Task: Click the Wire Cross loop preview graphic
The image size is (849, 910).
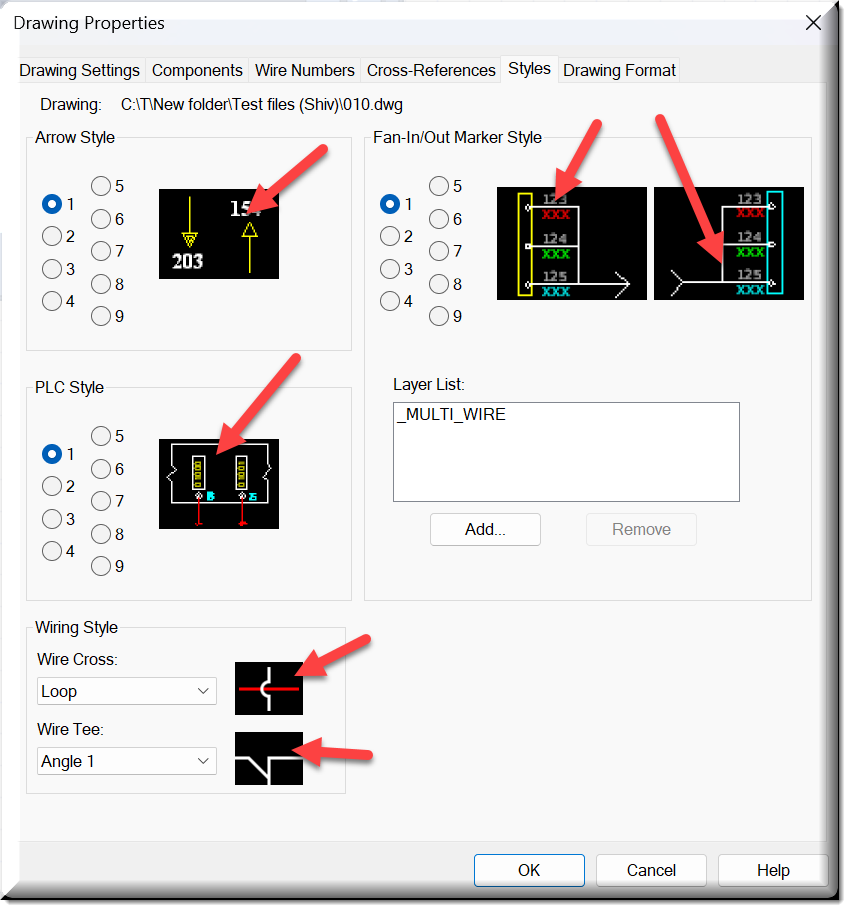Action: [268, 689]
